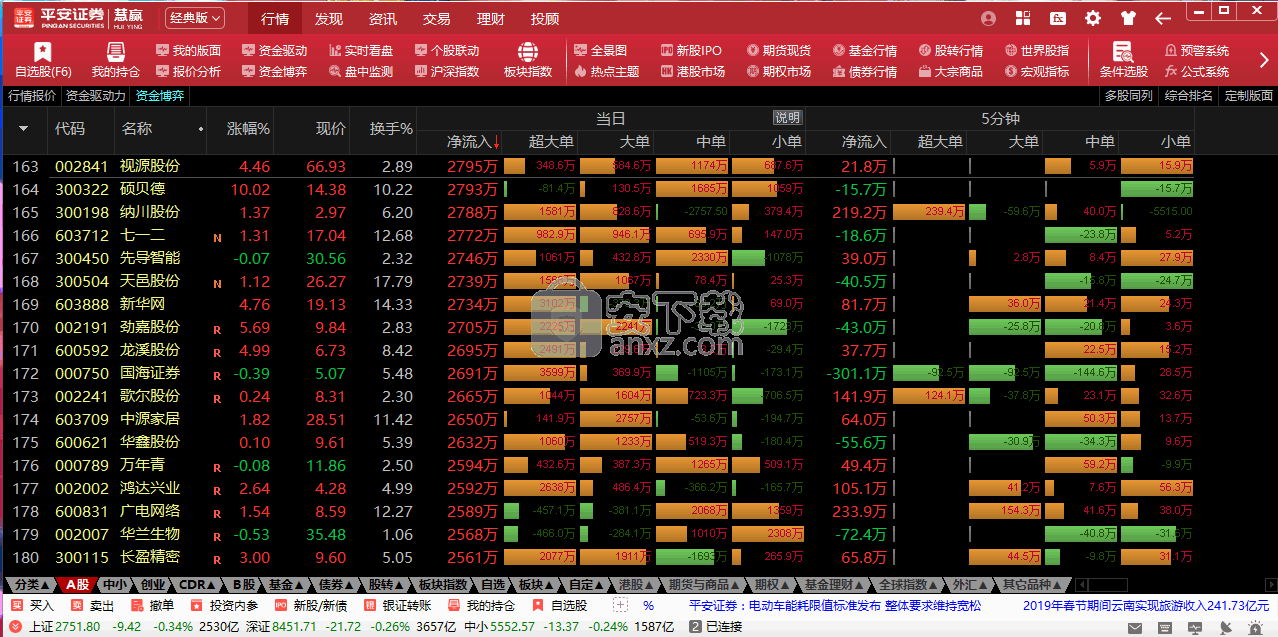Screen dimensions: 1278x637
Task: Click the 多股同列 button
Action: (x=1128, y=96)
